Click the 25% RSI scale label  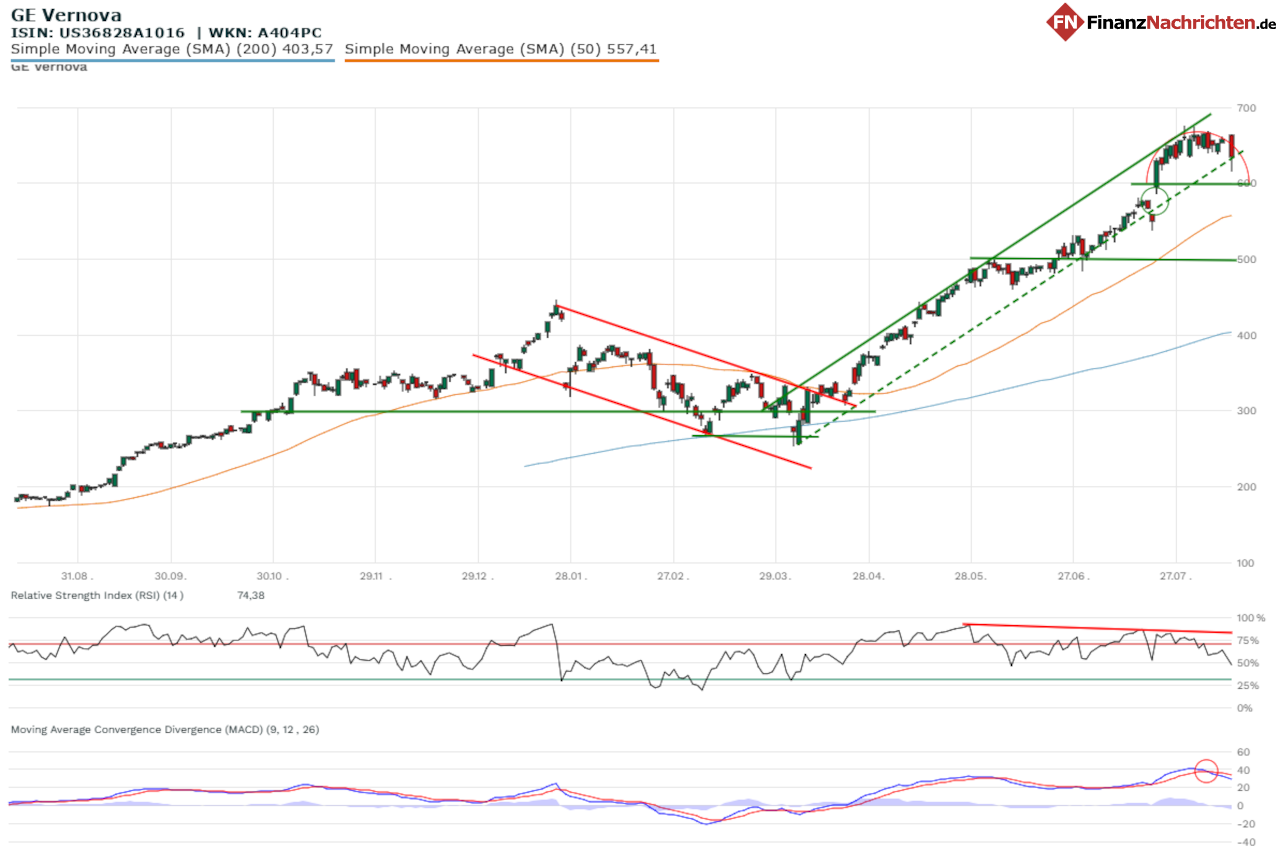tap(1249, 685)
